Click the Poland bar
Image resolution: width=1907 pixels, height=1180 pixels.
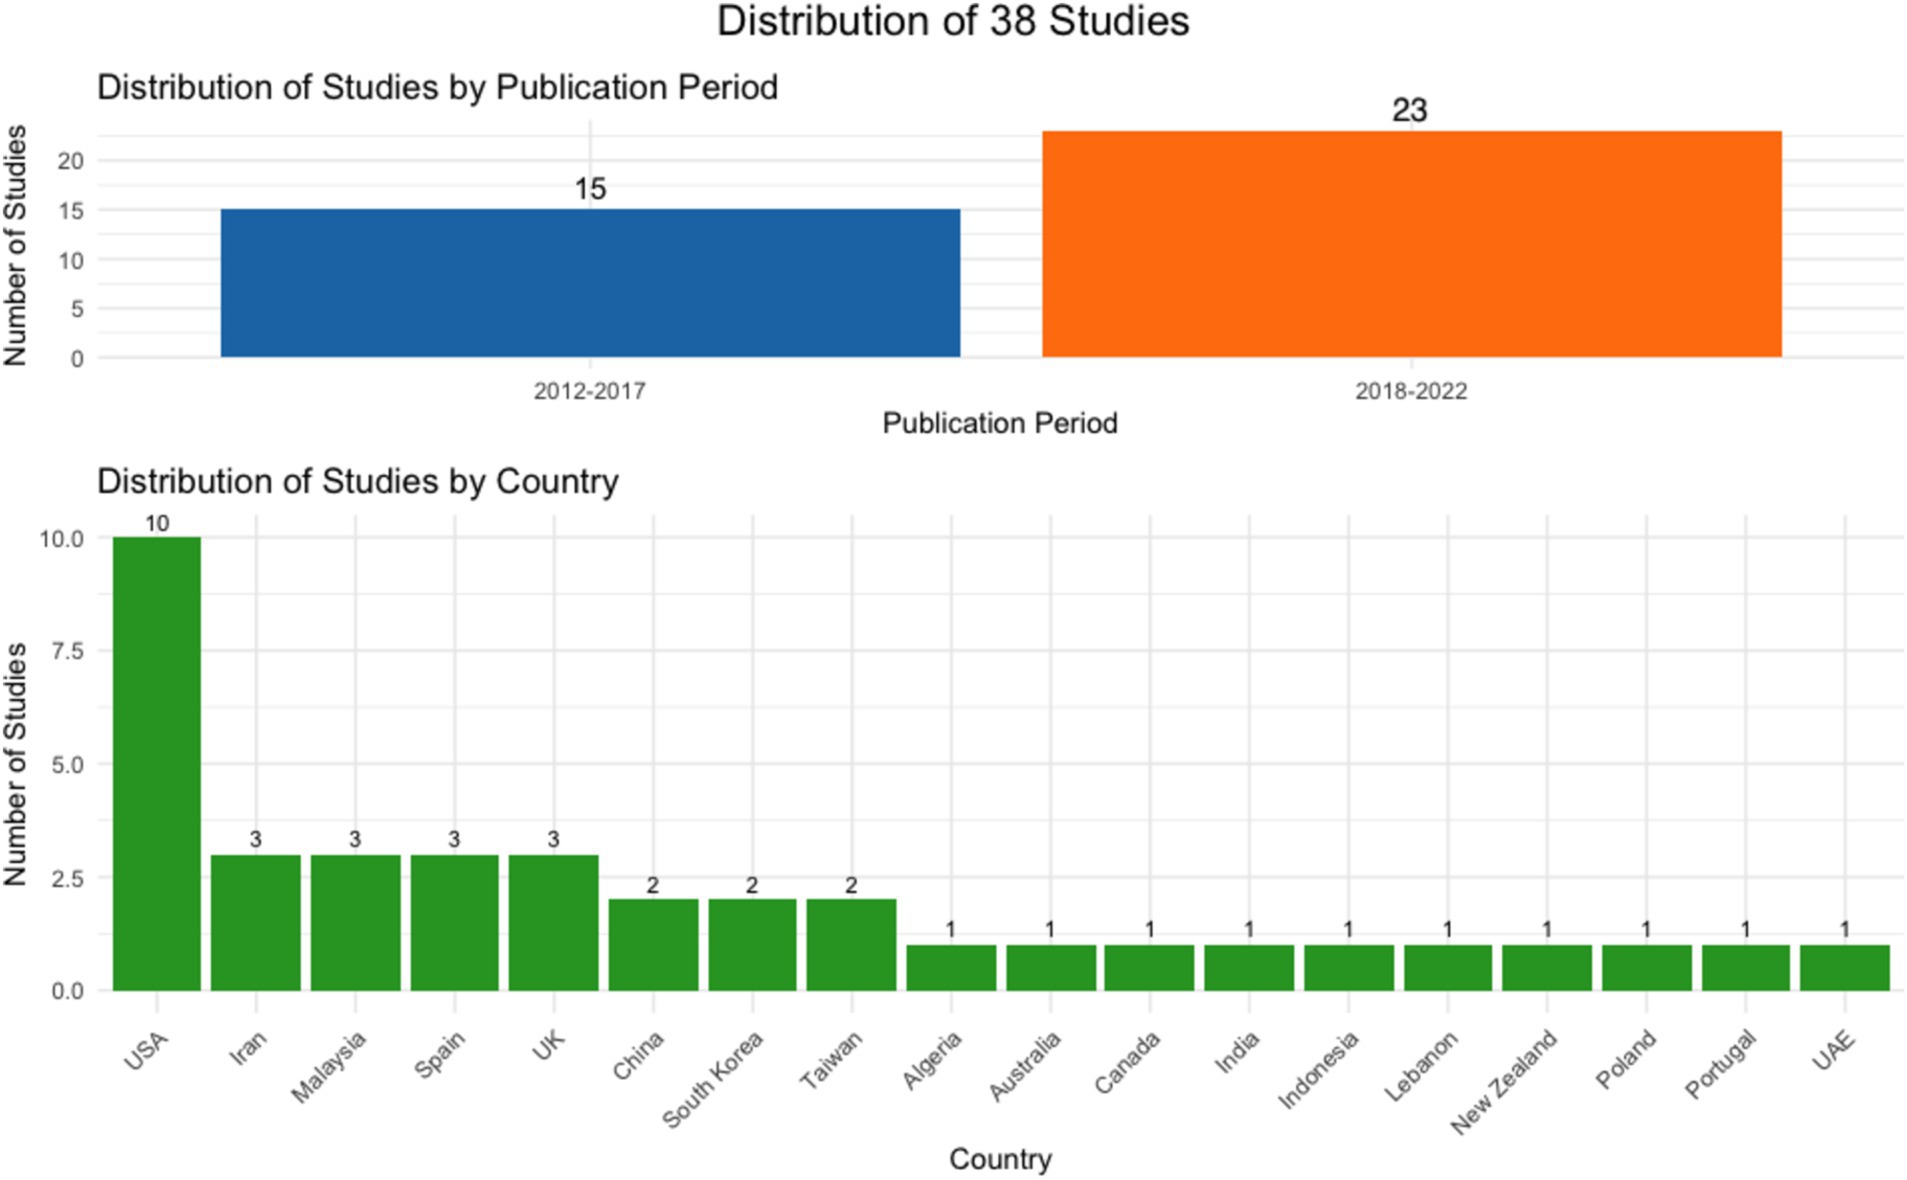1646,968
